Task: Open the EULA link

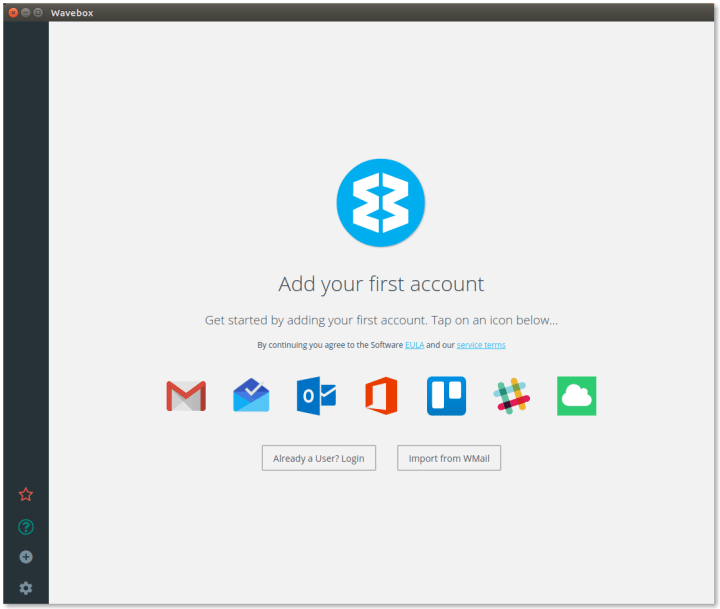Action: [414, 345]
